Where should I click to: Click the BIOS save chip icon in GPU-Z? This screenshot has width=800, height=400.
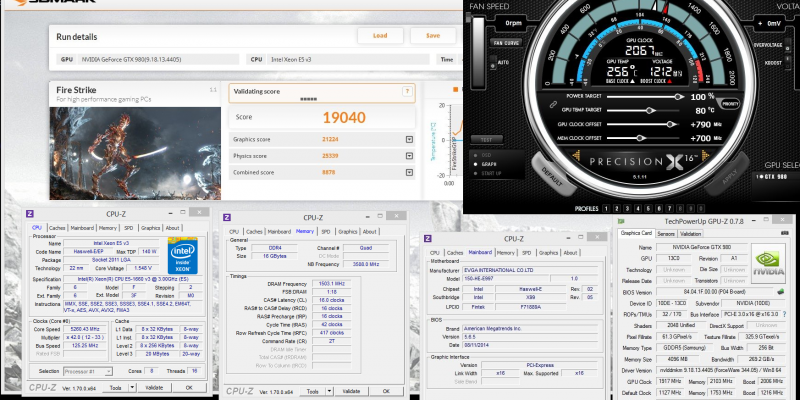click(780, 292)
